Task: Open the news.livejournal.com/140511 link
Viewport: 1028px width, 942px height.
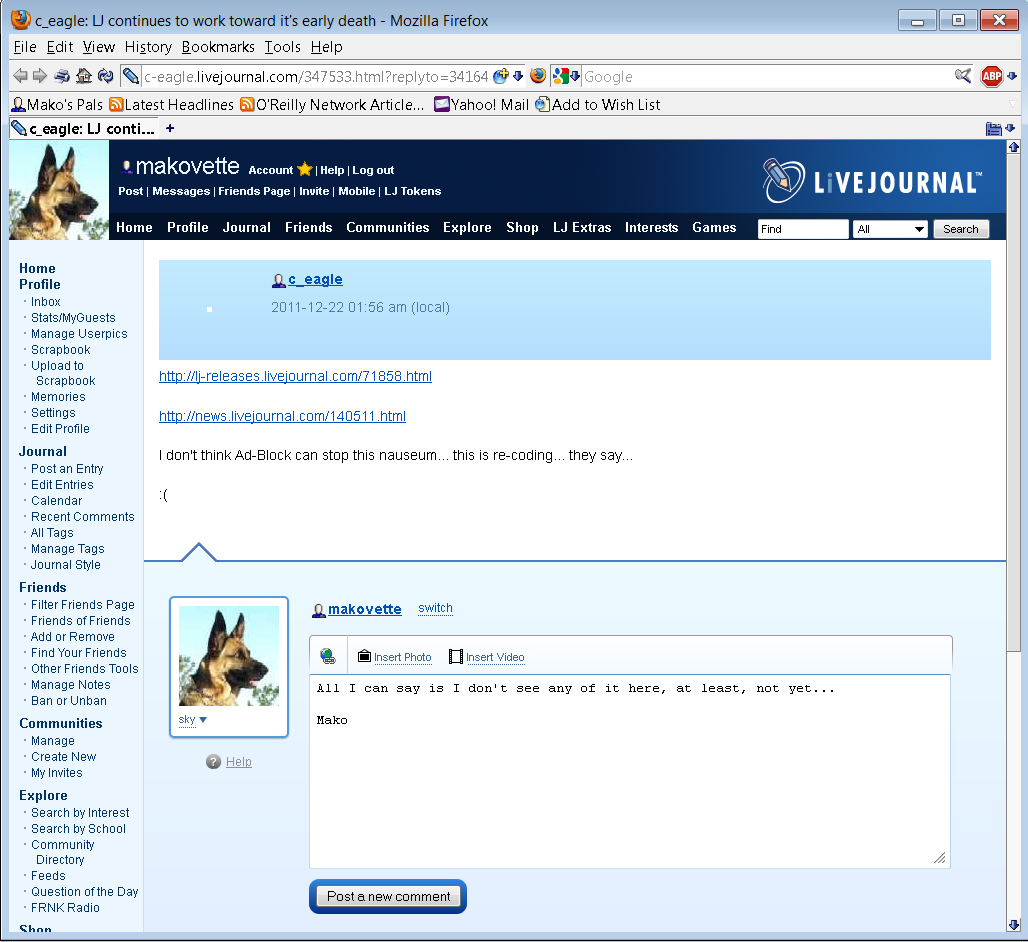Action: [282, 416]
